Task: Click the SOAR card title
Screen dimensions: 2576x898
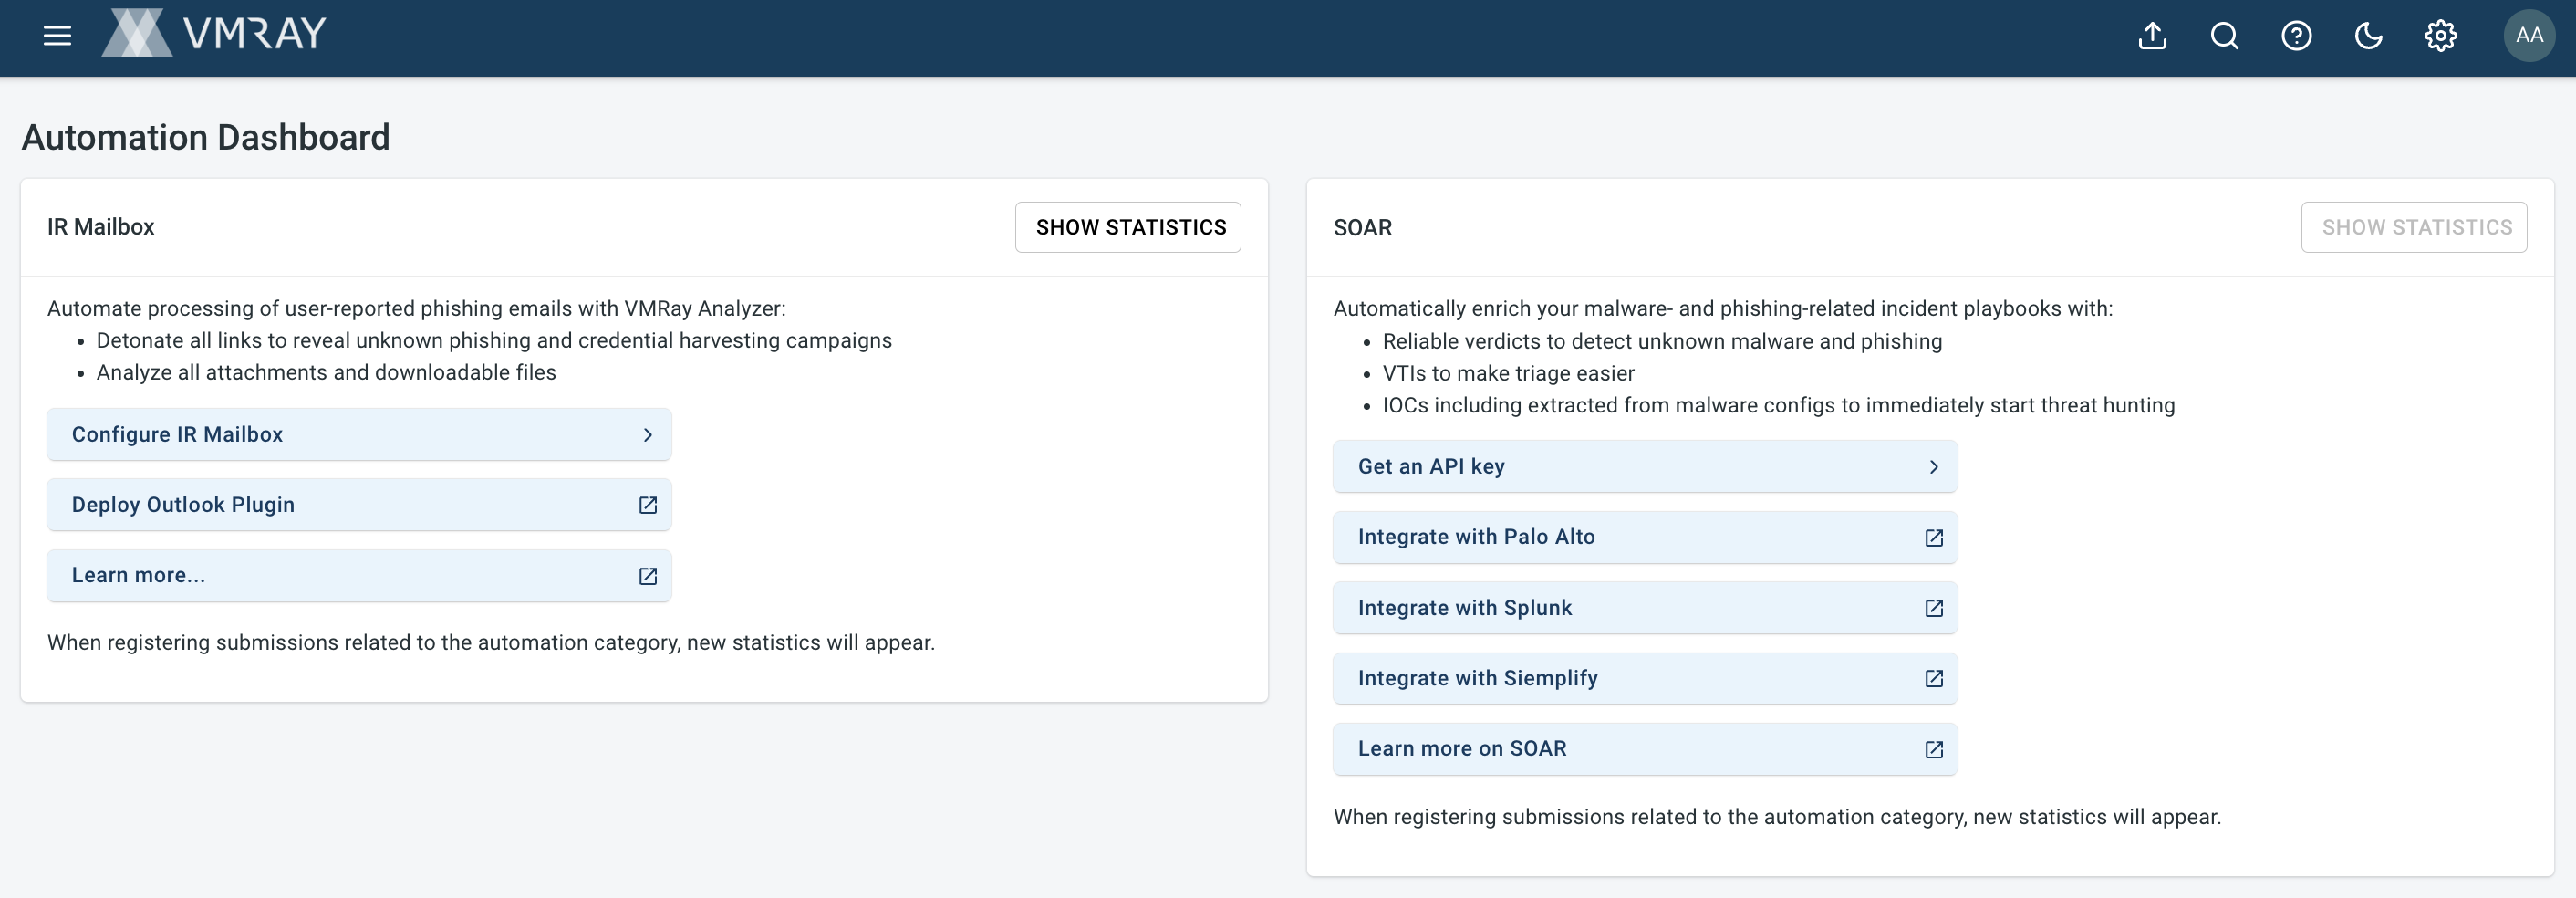Action: tap(1362, 228)
